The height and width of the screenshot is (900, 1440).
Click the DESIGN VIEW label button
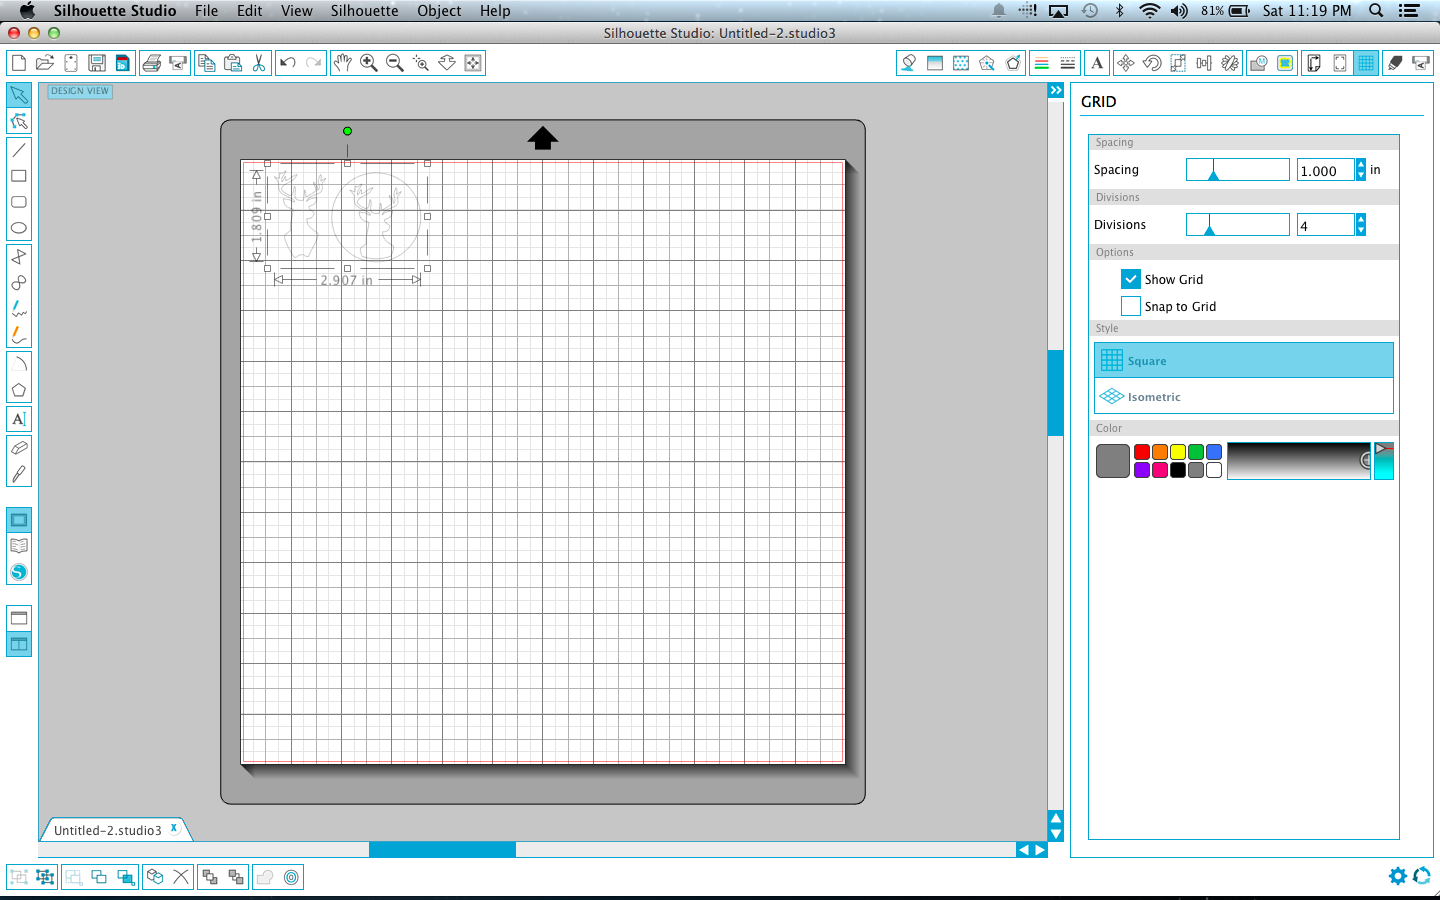80,91
